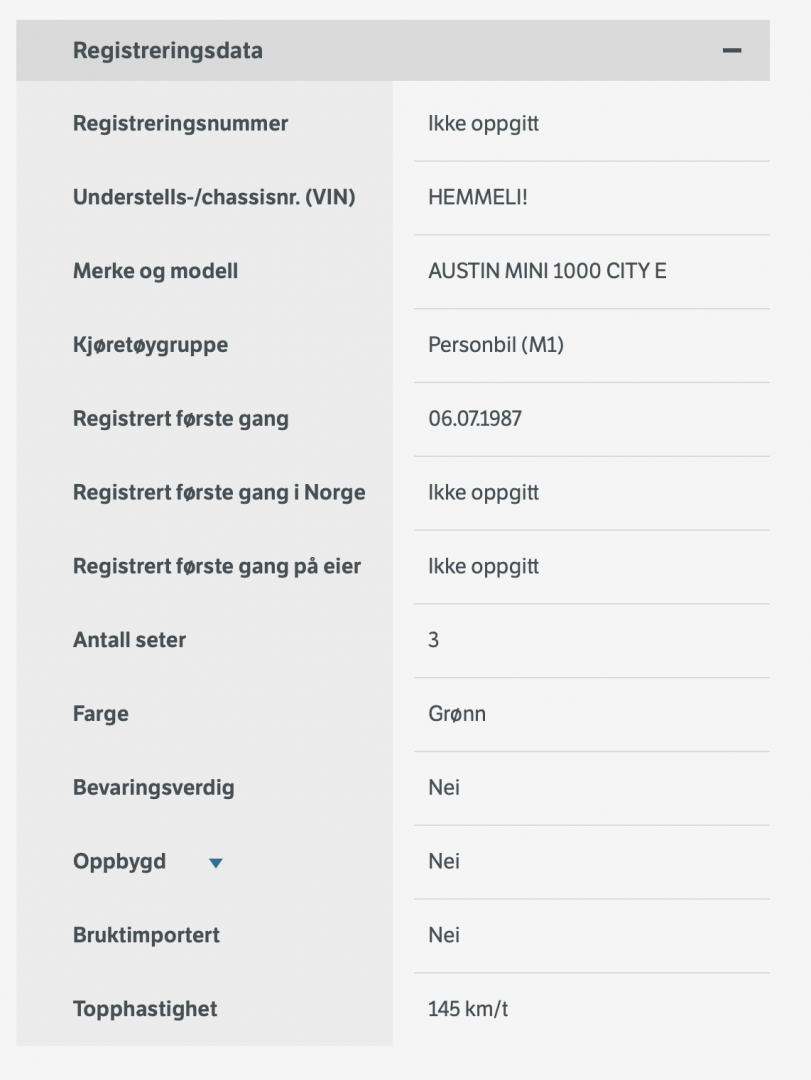
Task: Click the Kjøretøygruppe label
Action: click(150, 345)
